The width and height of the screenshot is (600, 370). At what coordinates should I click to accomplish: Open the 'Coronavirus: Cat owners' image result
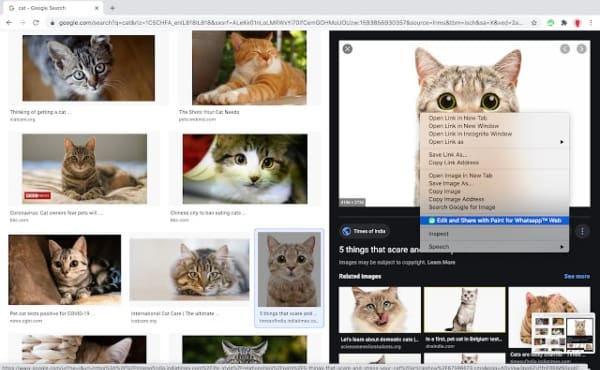click(x=85, y=169)
